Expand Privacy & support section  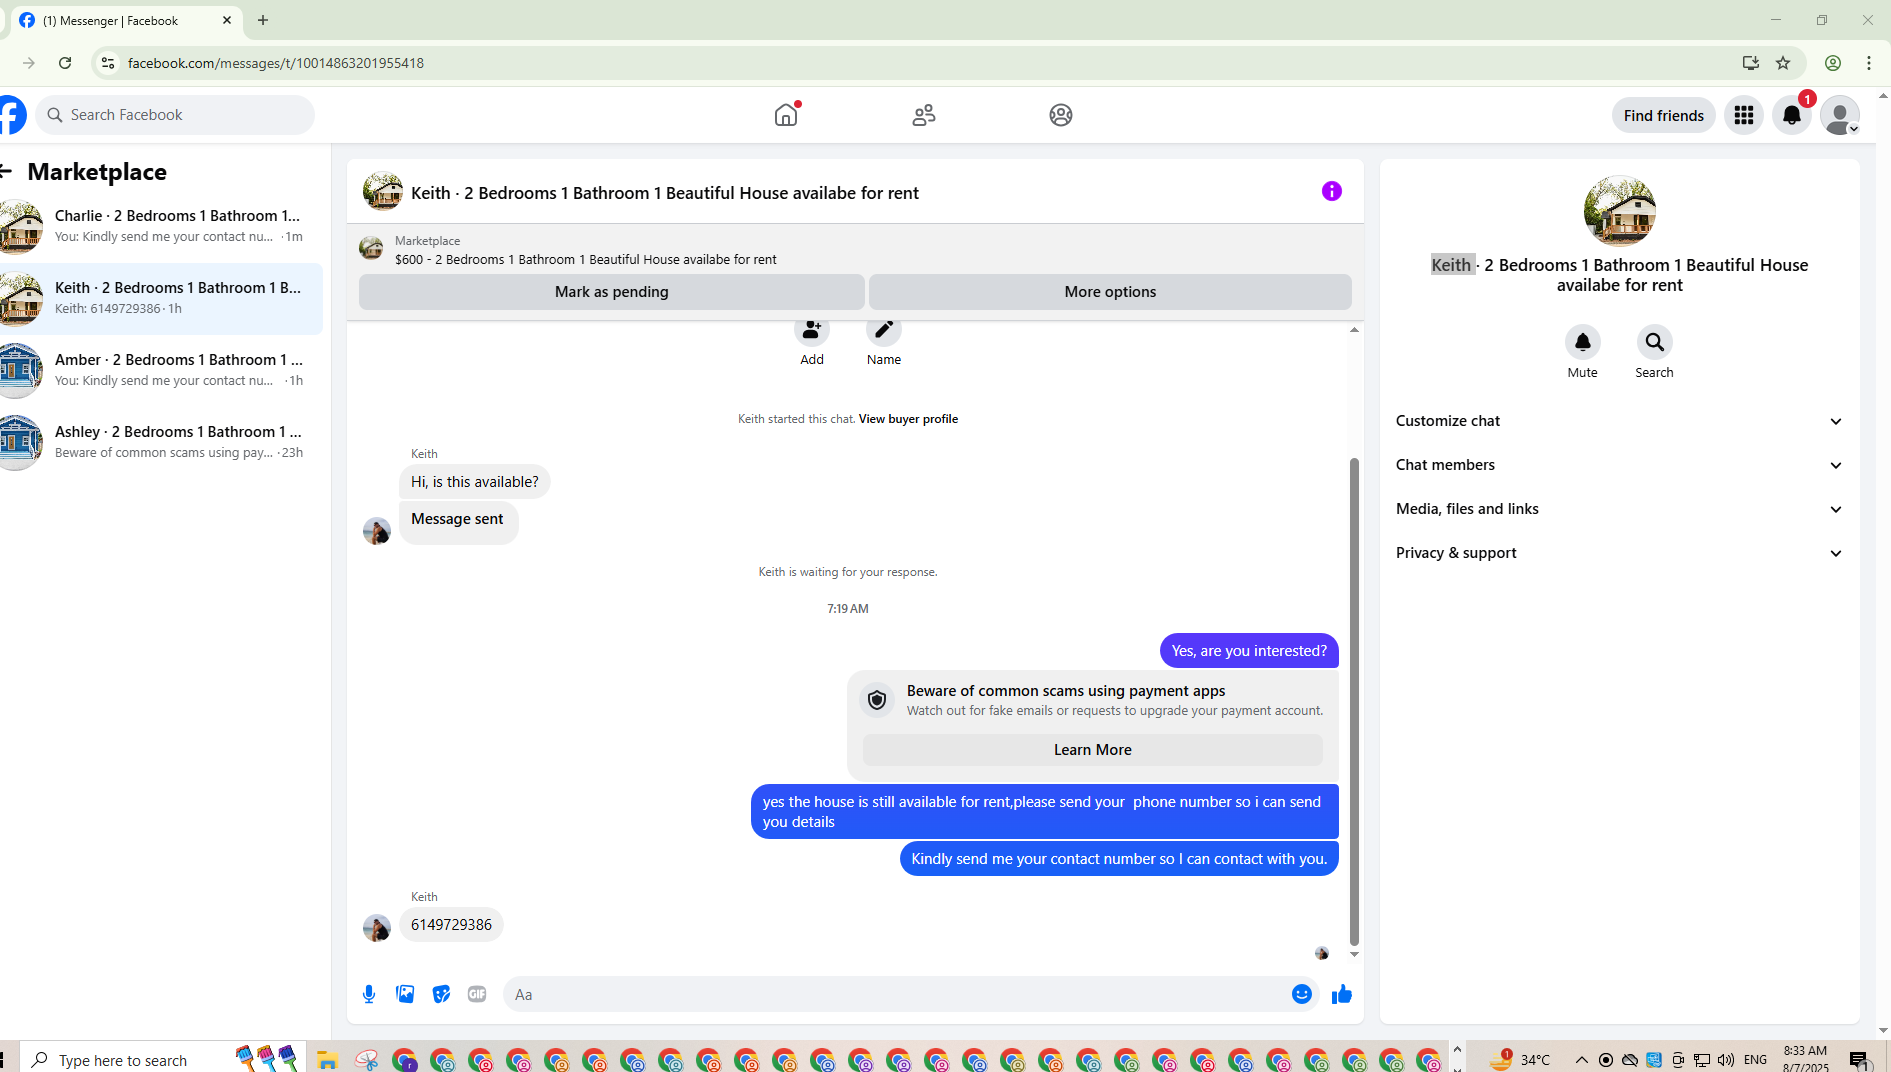(x=1620, y=553)
